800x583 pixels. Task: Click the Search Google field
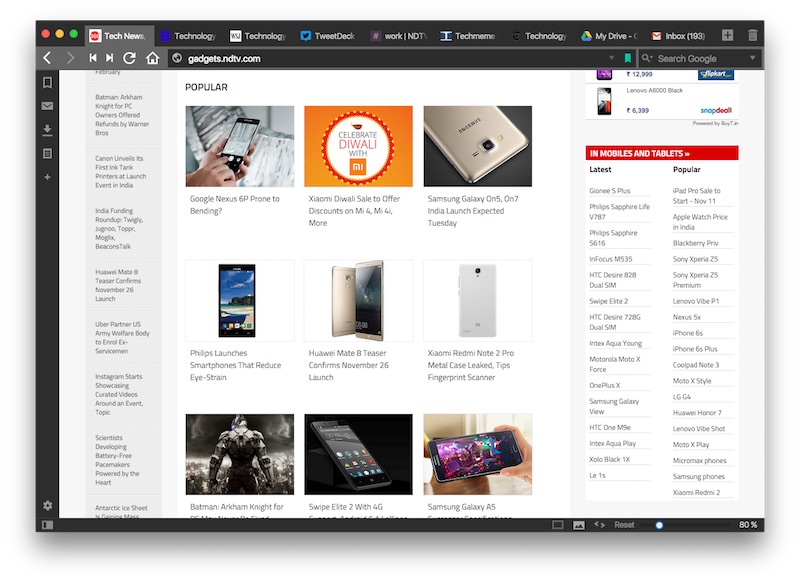tap(698, 58)
